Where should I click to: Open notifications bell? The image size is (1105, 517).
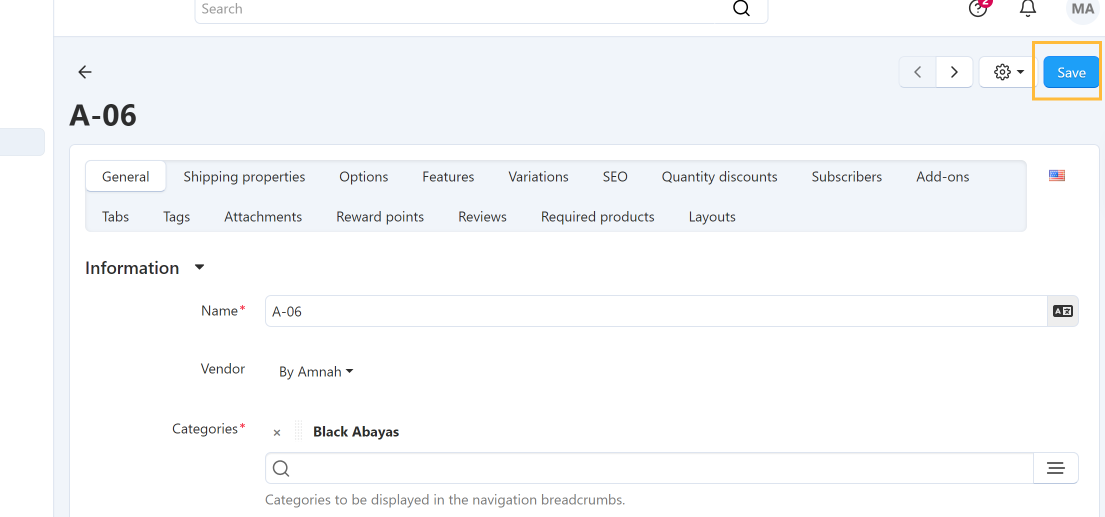[x=1028, y=8]
